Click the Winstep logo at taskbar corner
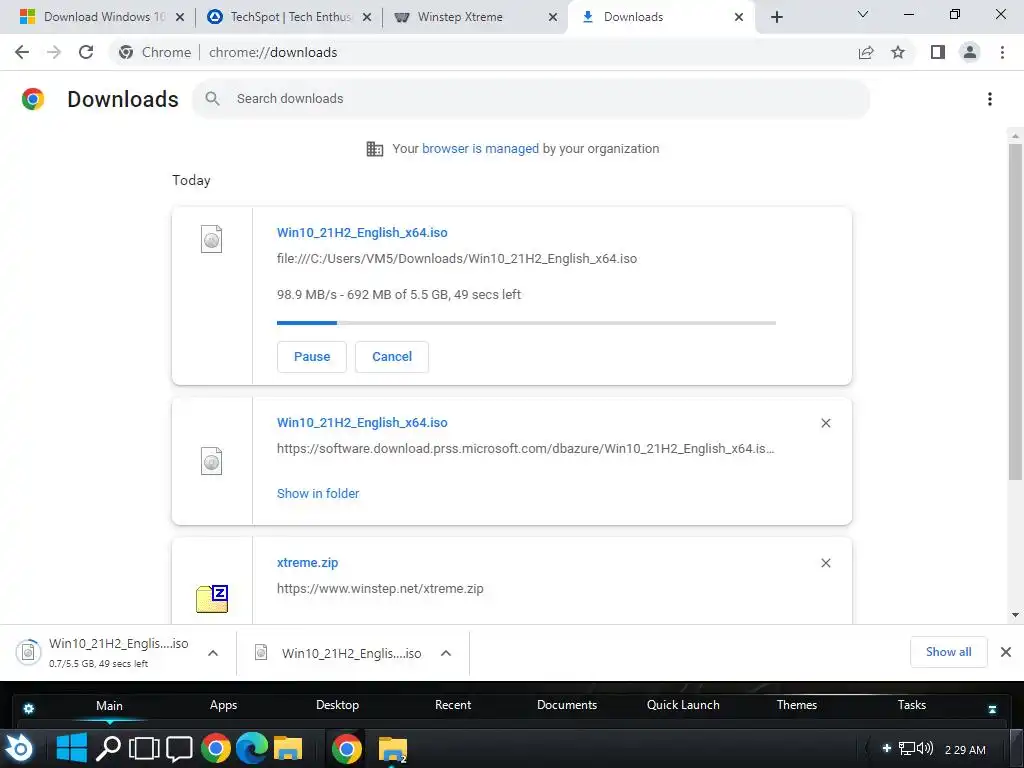Image resolution: width=1024 pixels, height=768 pixels. 18,748
